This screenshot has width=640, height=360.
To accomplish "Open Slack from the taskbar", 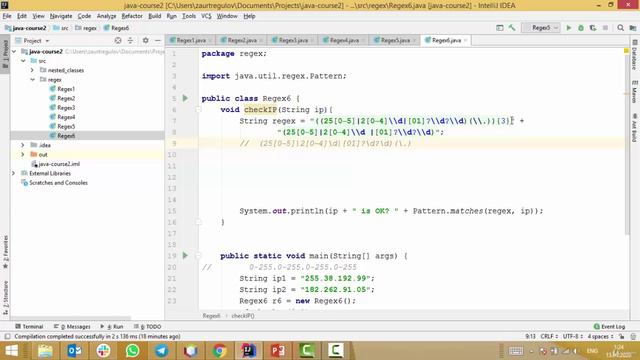I will (x=103, y=351).
